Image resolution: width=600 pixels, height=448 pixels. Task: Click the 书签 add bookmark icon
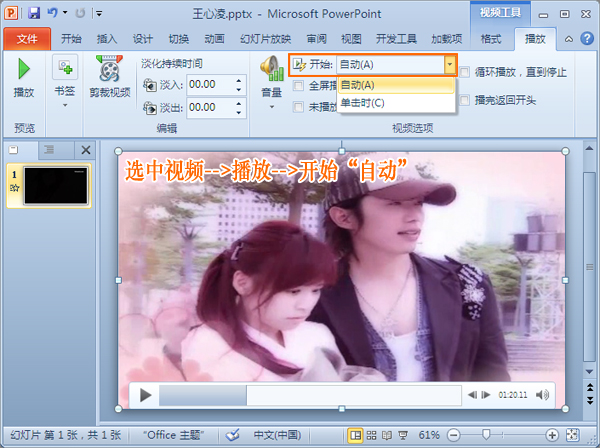click(x=65, y=68)
